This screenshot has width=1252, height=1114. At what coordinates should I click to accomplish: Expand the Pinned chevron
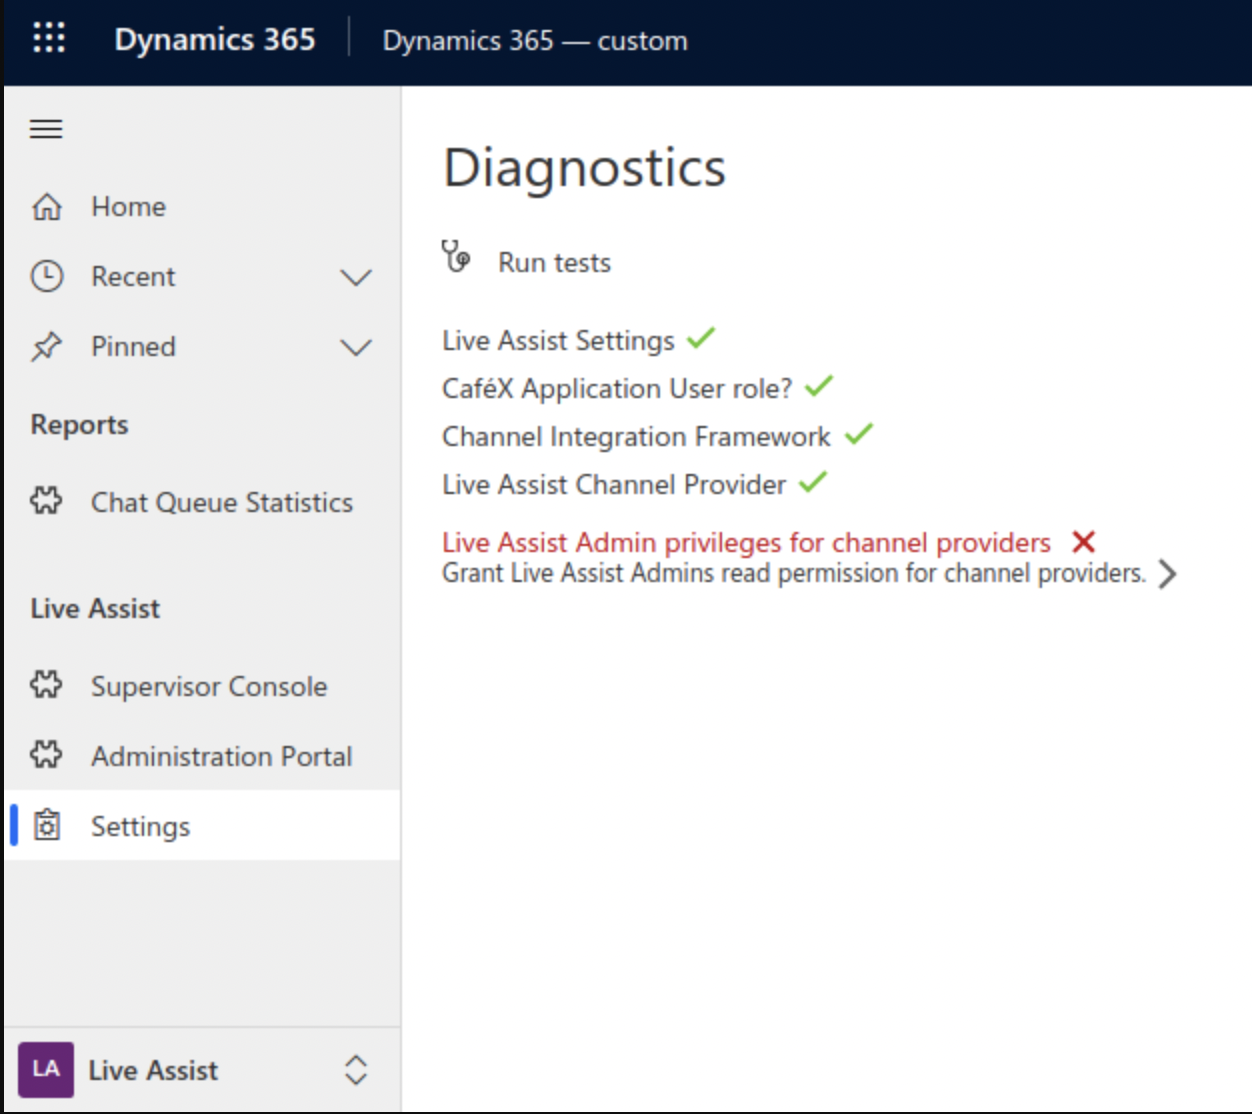click(x=356, y=347)
